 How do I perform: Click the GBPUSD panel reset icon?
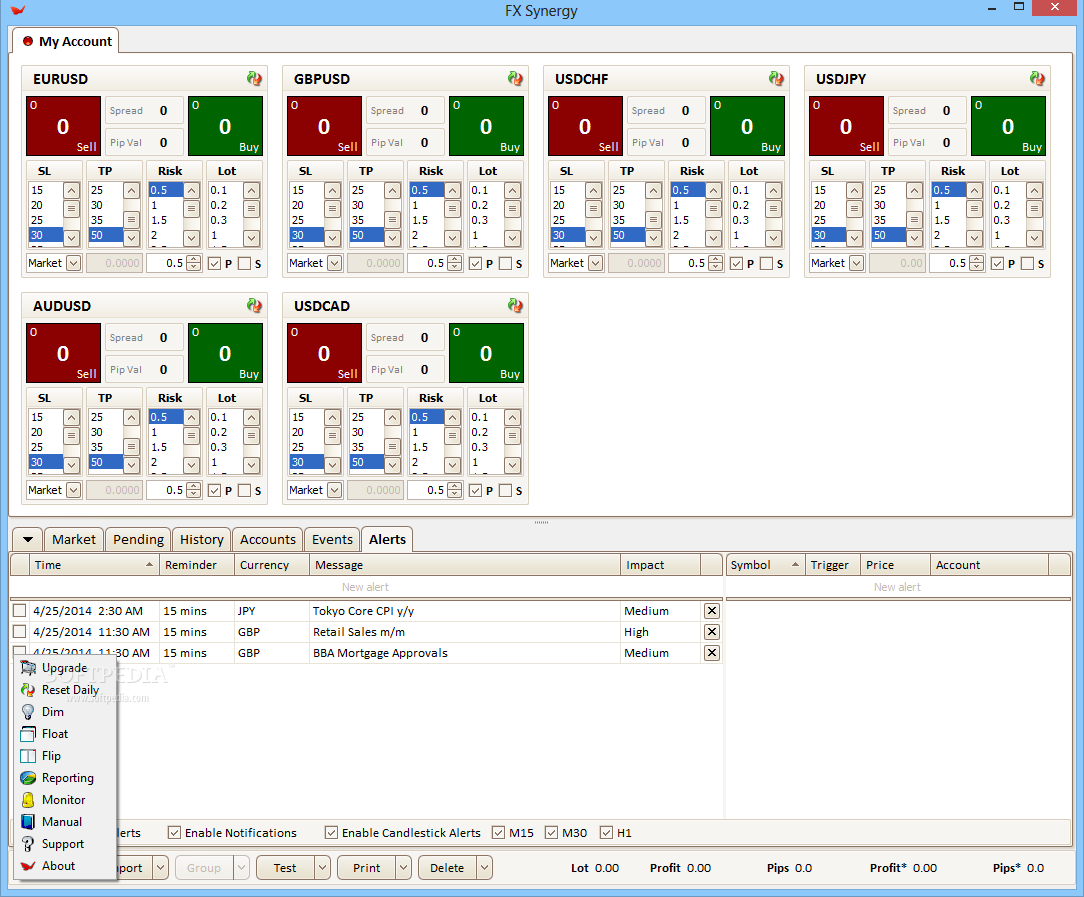[515, 79]
